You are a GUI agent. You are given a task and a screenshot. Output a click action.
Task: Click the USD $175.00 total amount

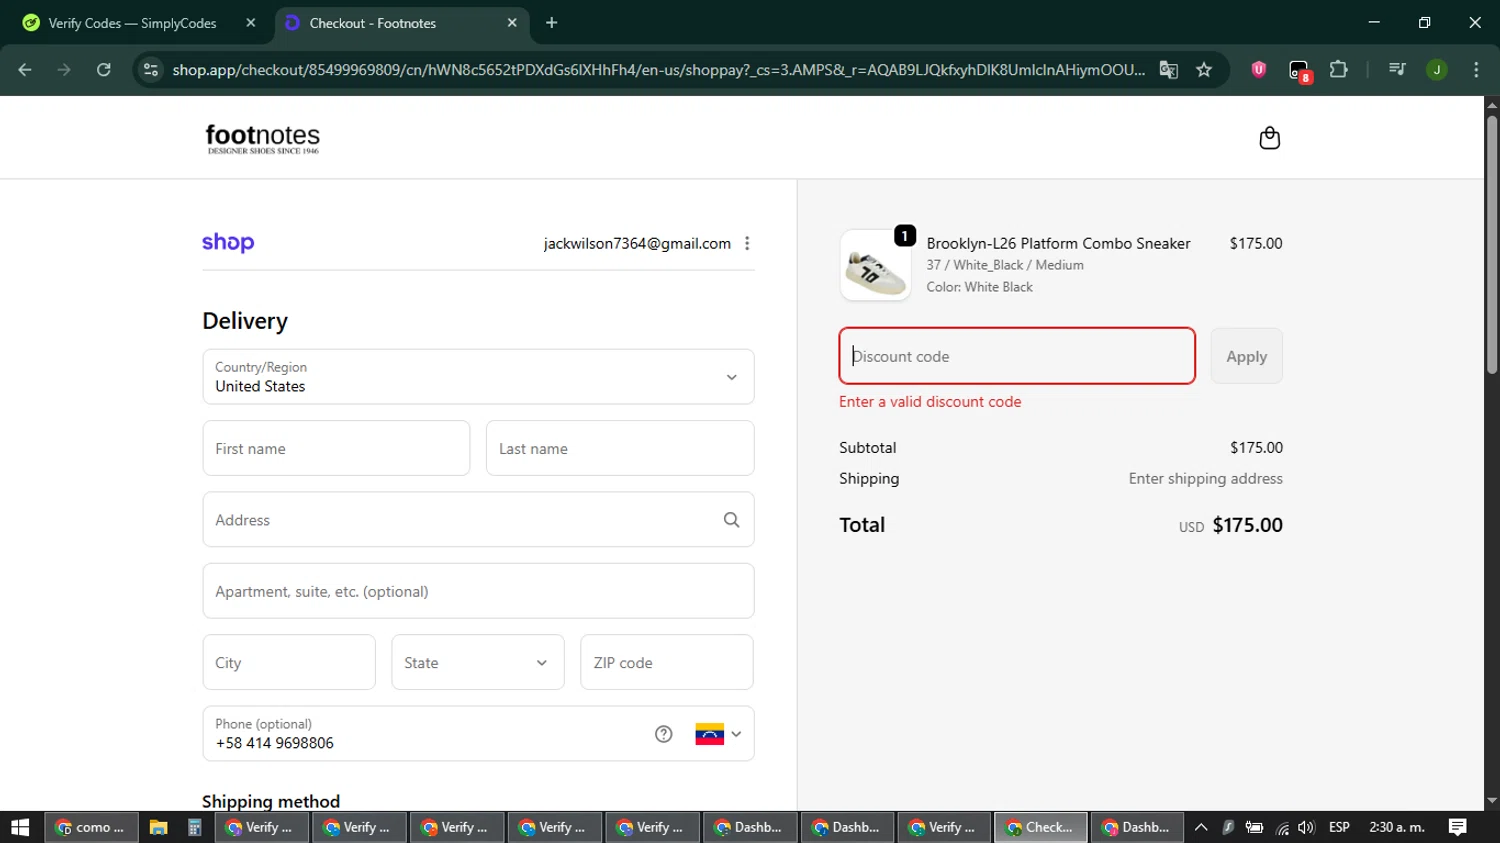point(1231,525)
